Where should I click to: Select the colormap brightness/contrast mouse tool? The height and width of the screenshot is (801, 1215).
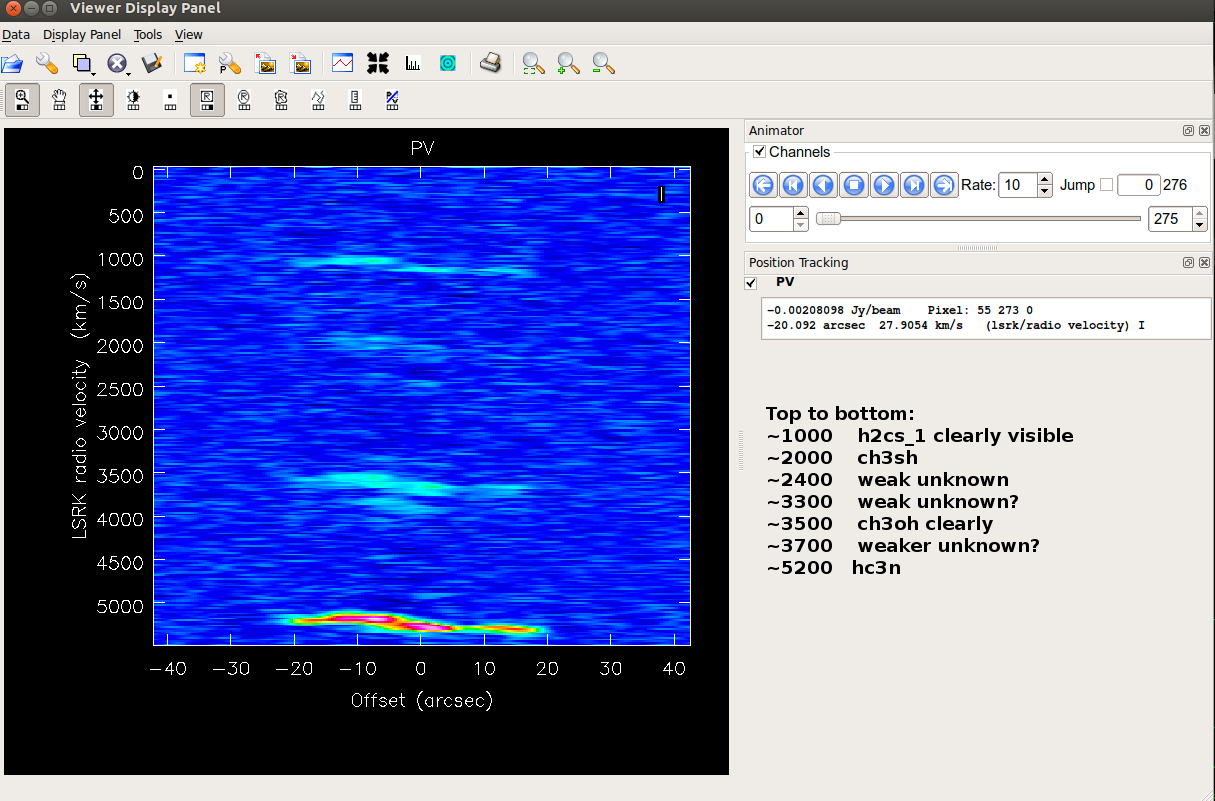coord(133,100)
